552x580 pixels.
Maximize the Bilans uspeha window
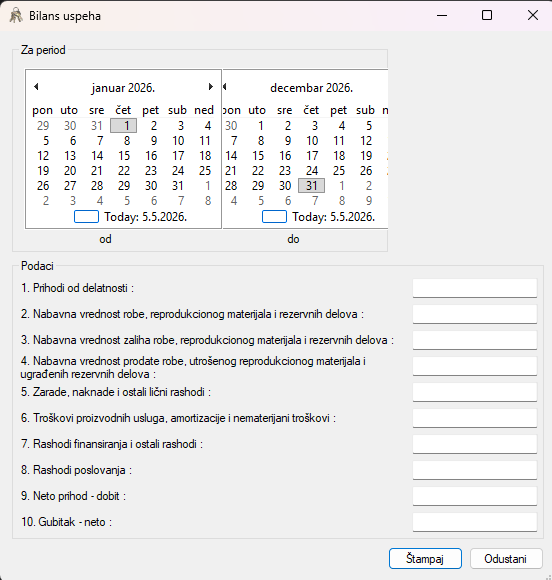coord(487,15)
